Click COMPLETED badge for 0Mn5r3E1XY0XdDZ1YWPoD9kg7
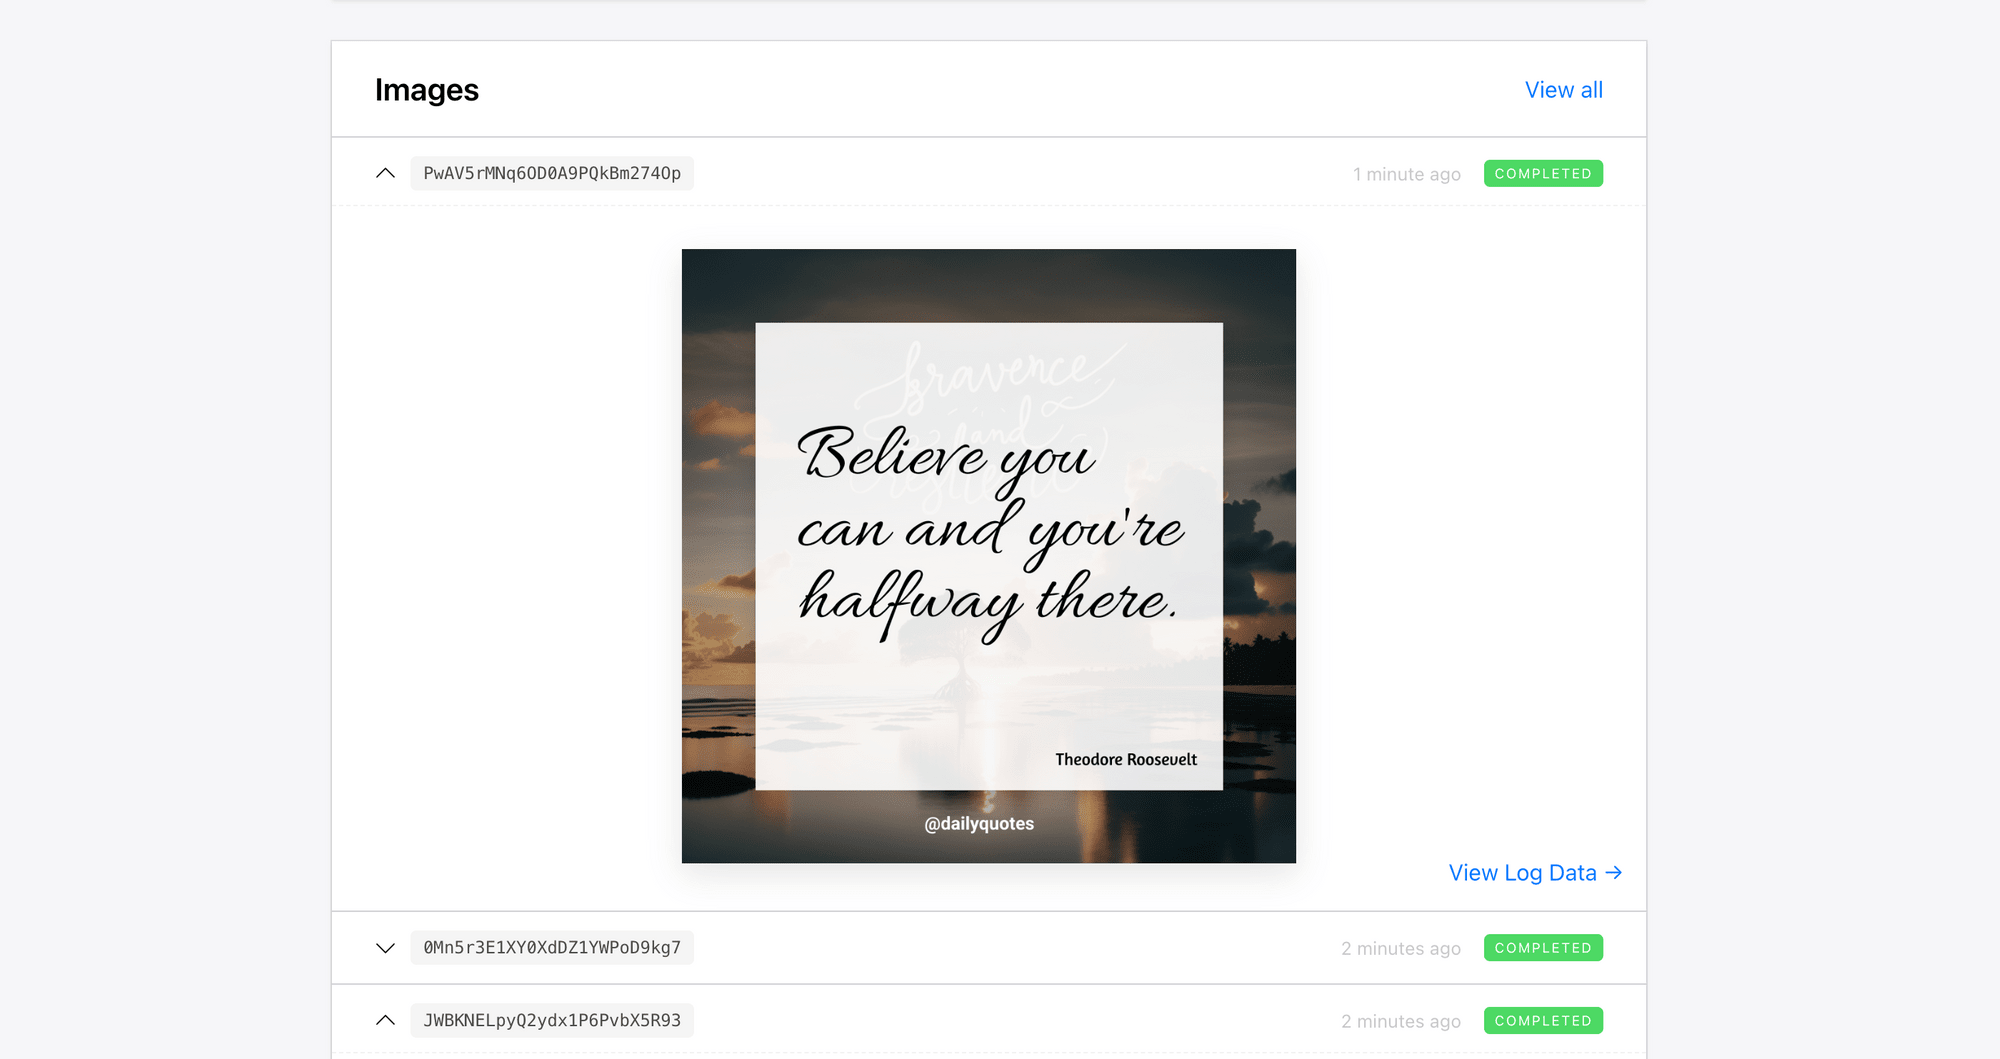The image size is (2000, 1059). (x=1542, y=948)
